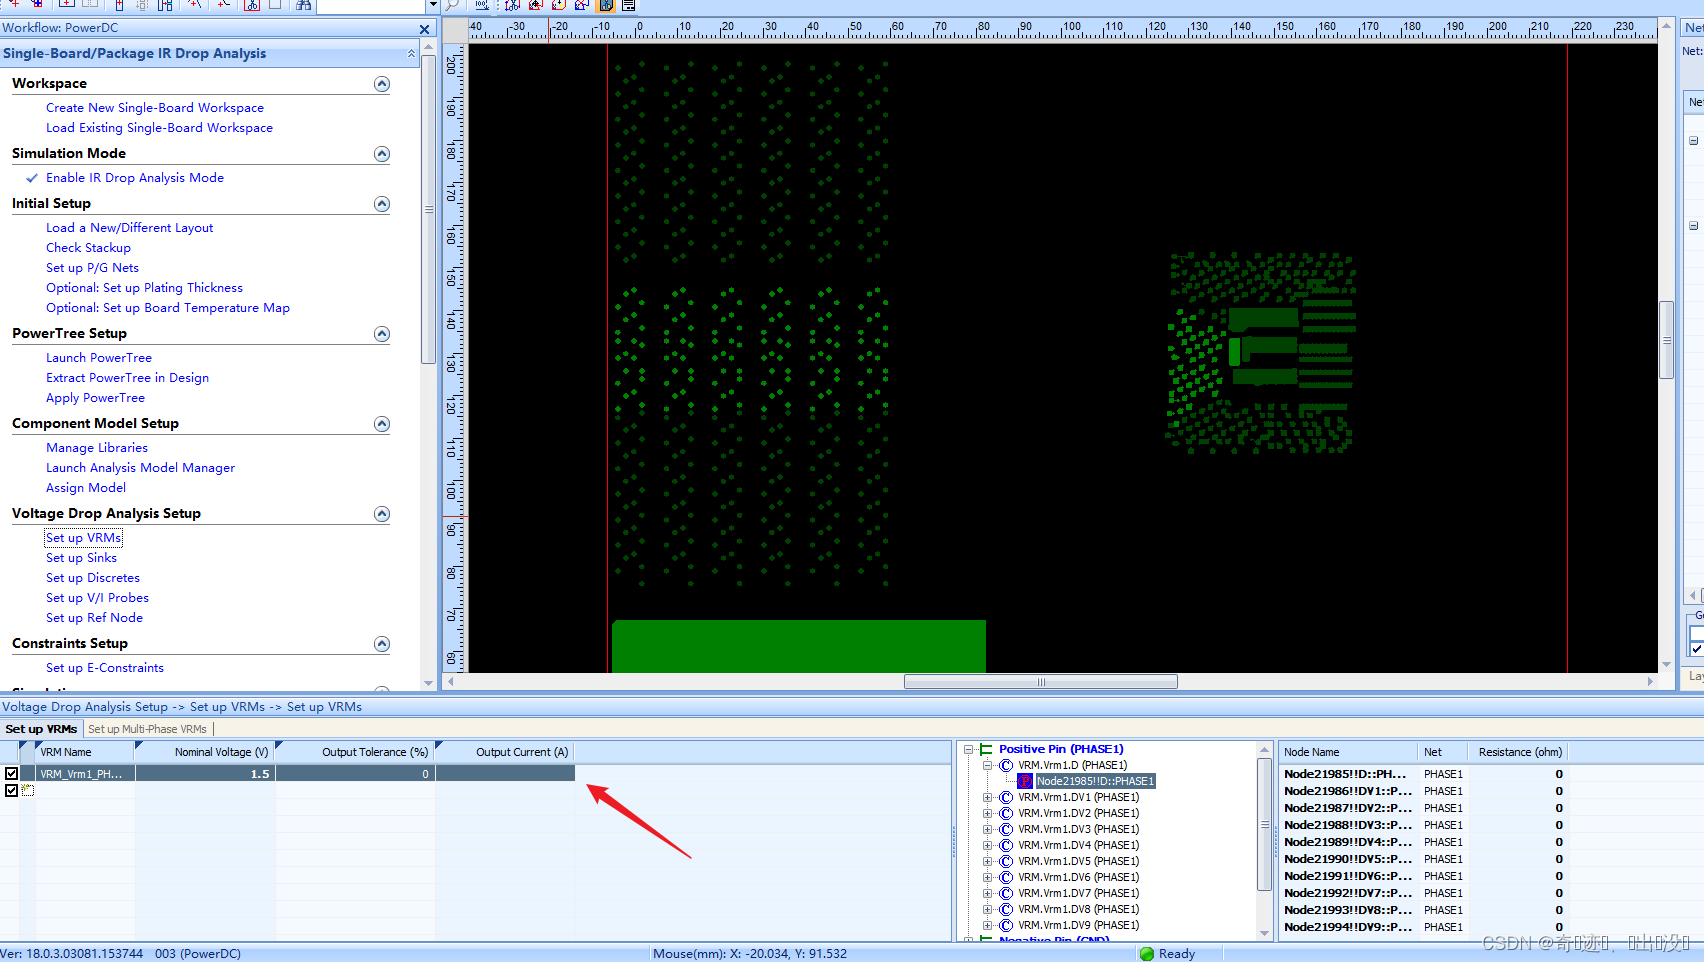This screenshot has height=962, width=1704.
Task: Click the layout canvas horizontal scrollbar thumb
Action: click(x=1040, y=682)
